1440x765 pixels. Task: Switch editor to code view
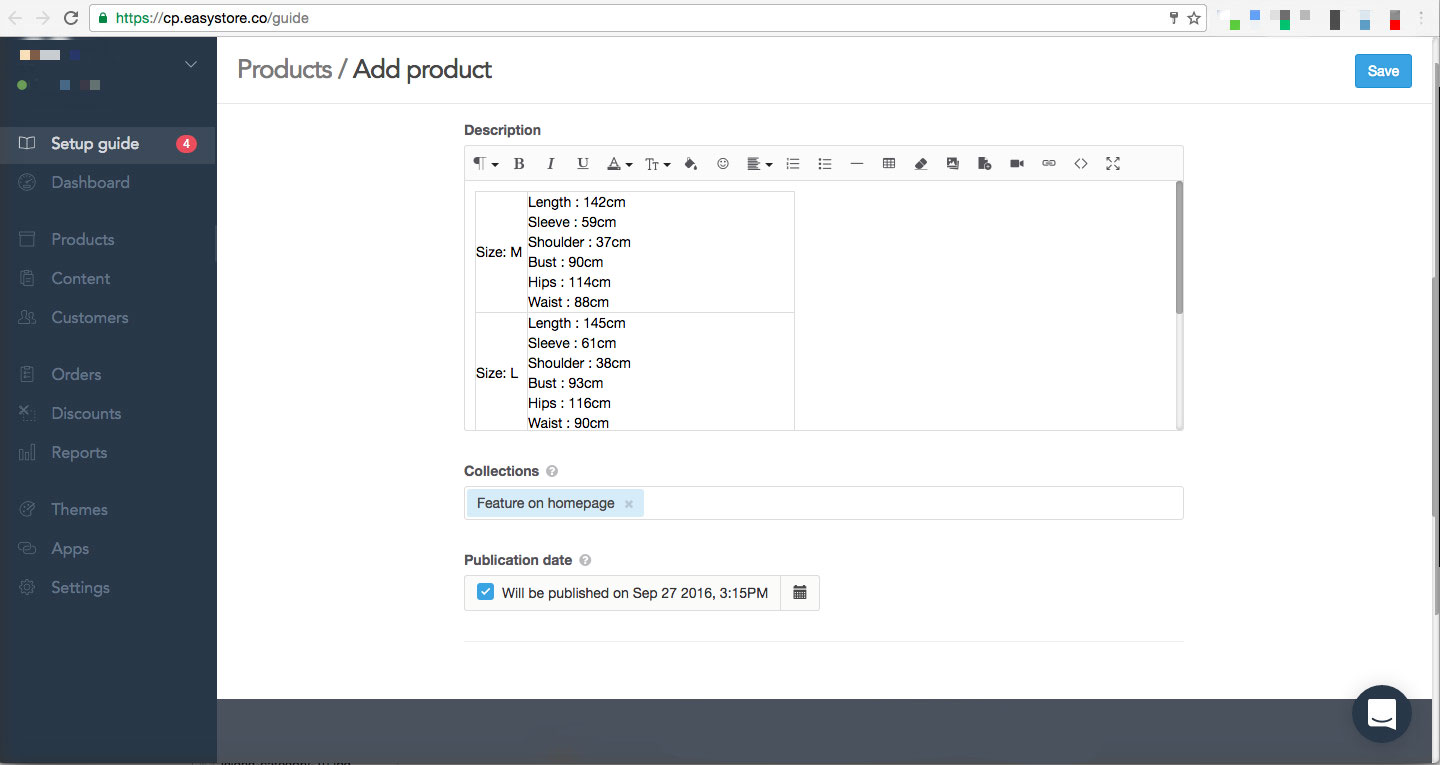[x=1081, y=164]
